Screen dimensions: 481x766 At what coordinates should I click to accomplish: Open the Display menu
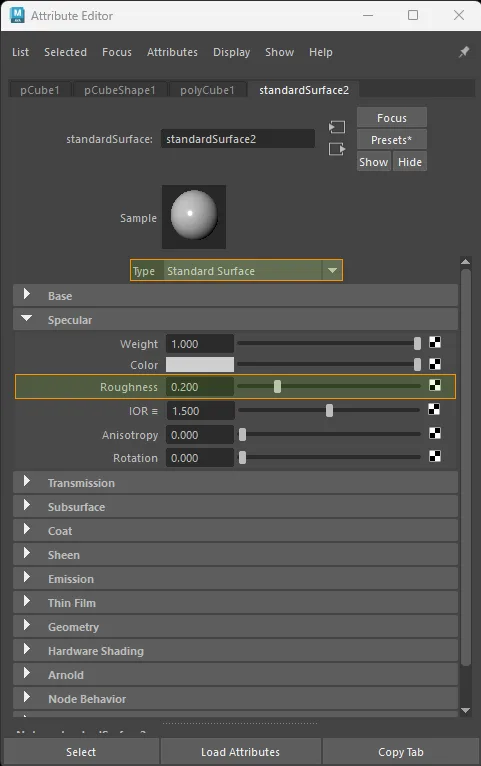coord(231,52)
